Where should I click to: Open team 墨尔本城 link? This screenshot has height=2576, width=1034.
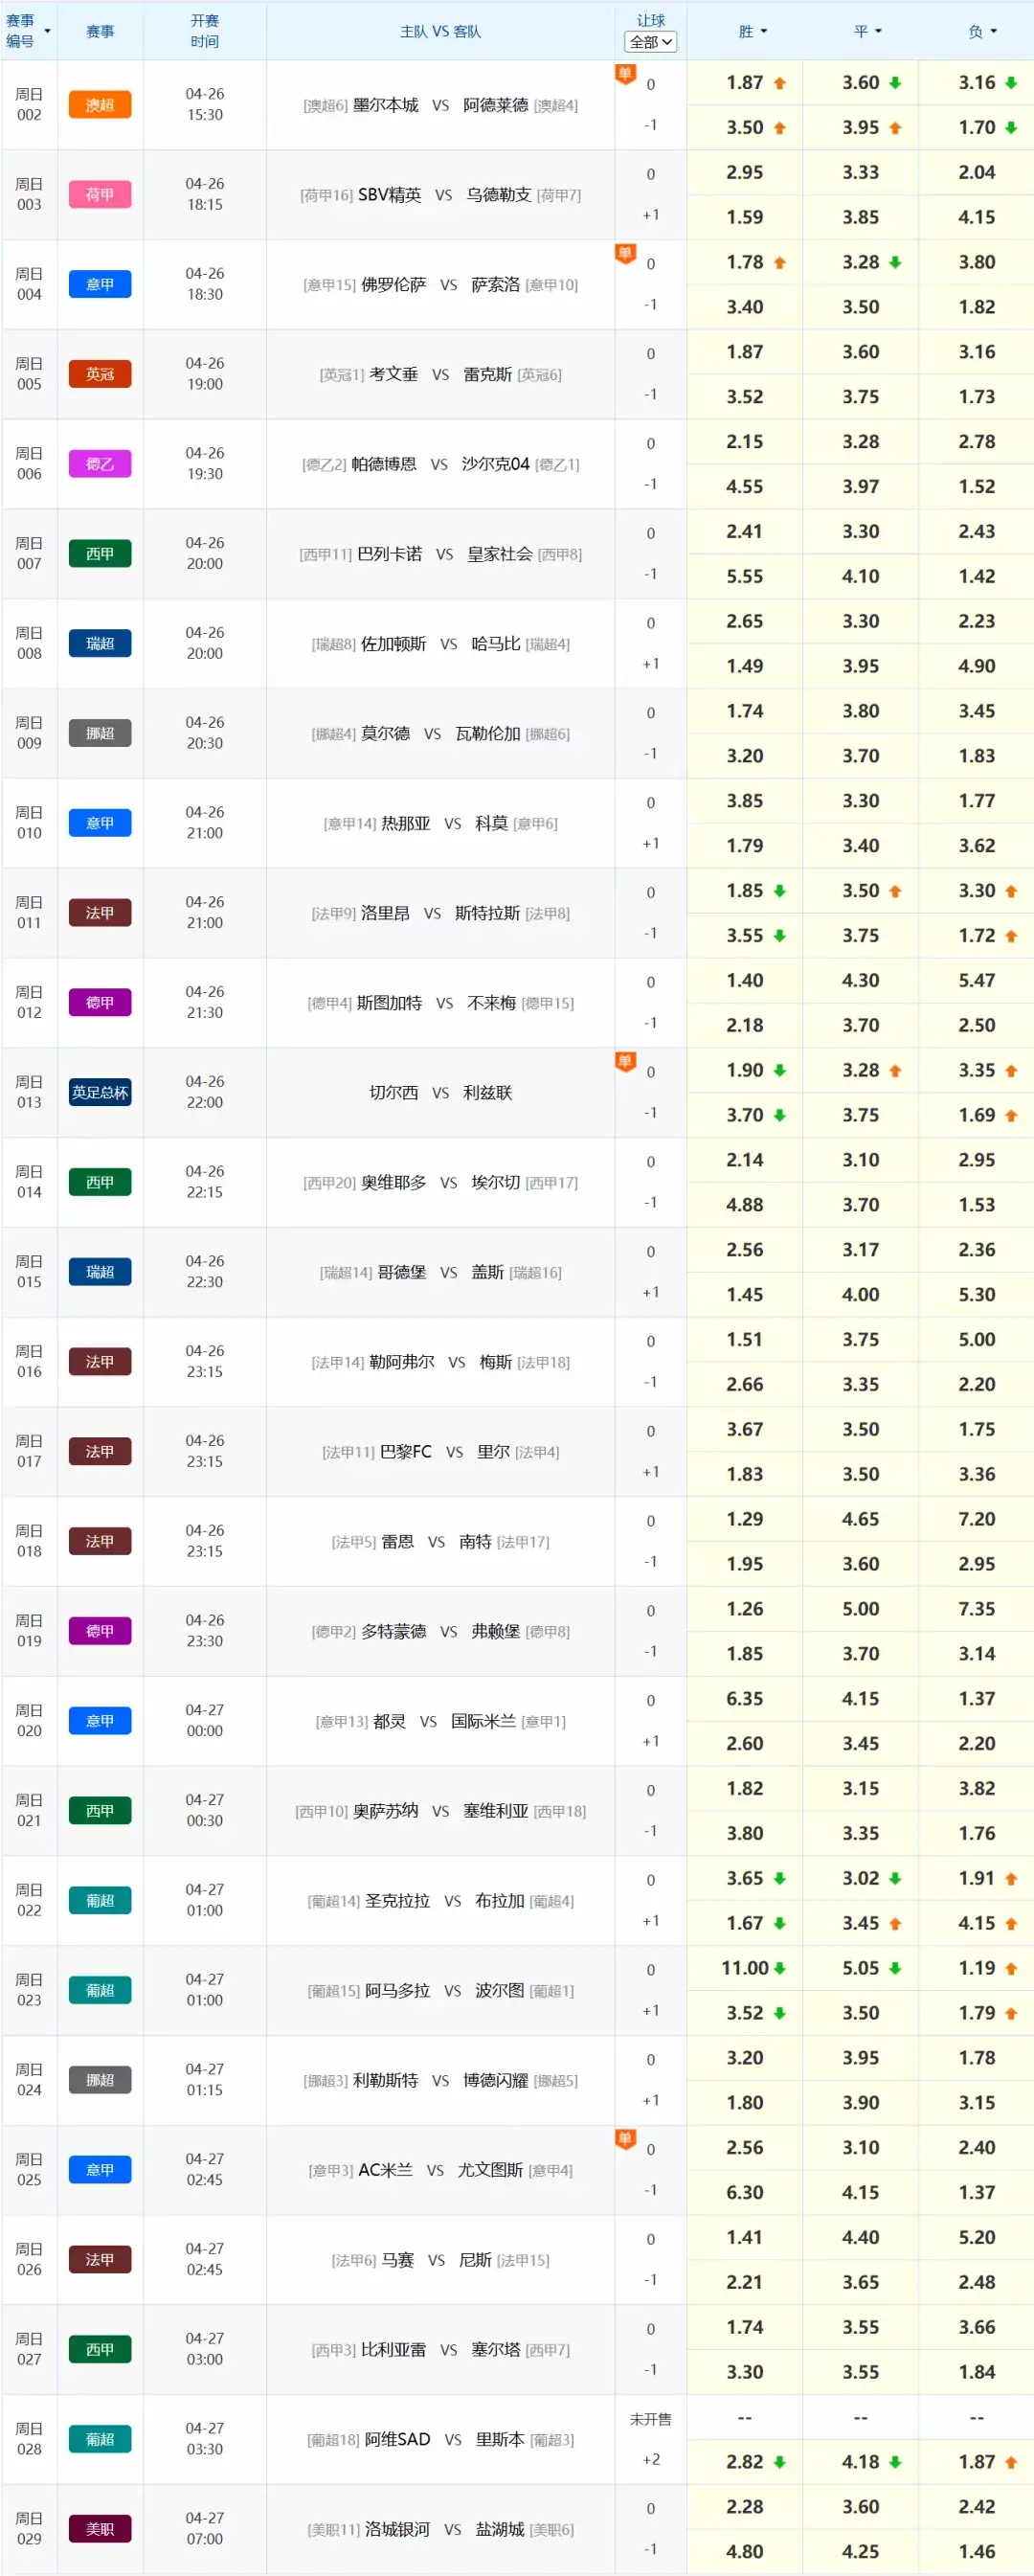pyautogui.click(x=386, y=105)
